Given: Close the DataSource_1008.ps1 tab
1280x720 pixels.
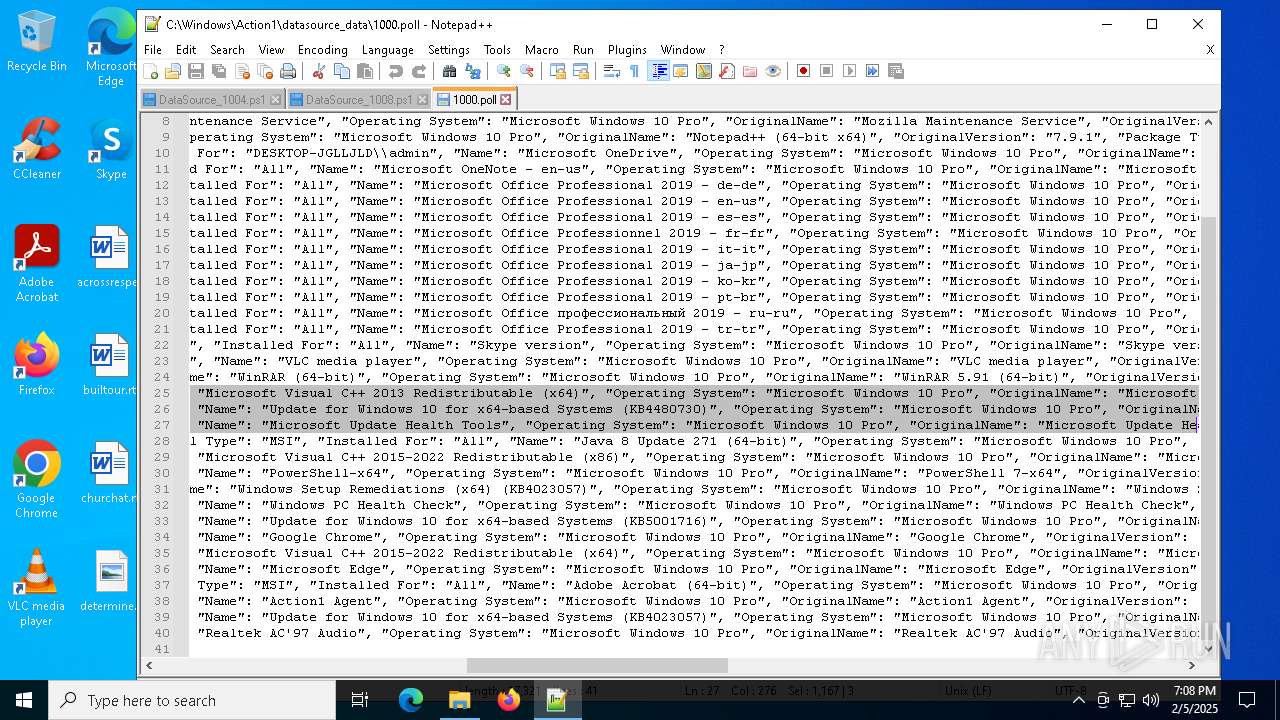Looking at the screenshot, I should 423,100.
